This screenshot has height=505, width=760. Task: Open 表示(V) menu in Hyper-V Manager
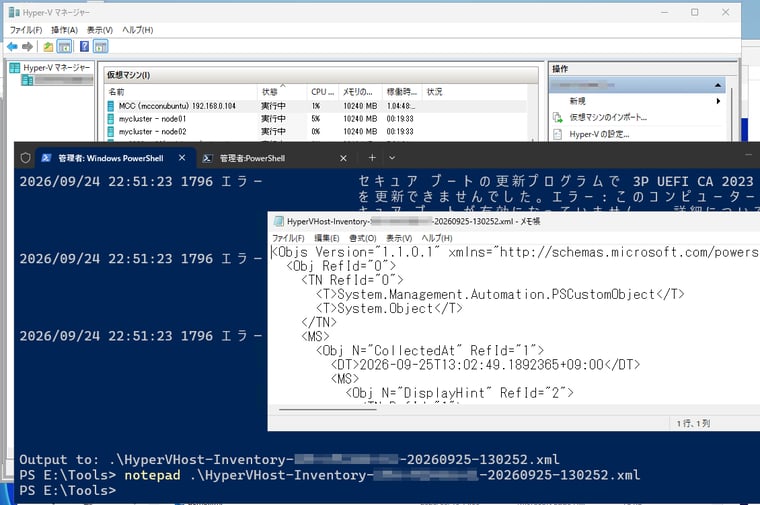[x=100, y=30]
